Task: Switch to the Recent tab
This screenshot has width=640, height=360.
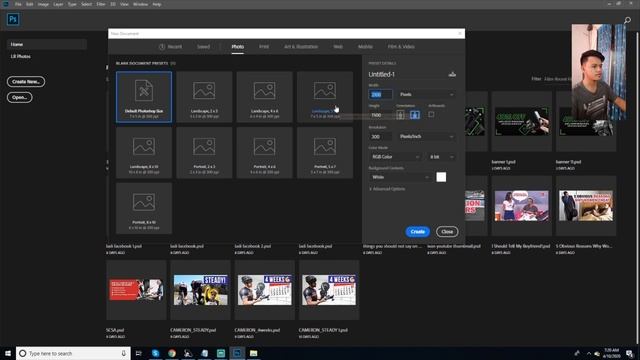Action: [x=170, y=47]
